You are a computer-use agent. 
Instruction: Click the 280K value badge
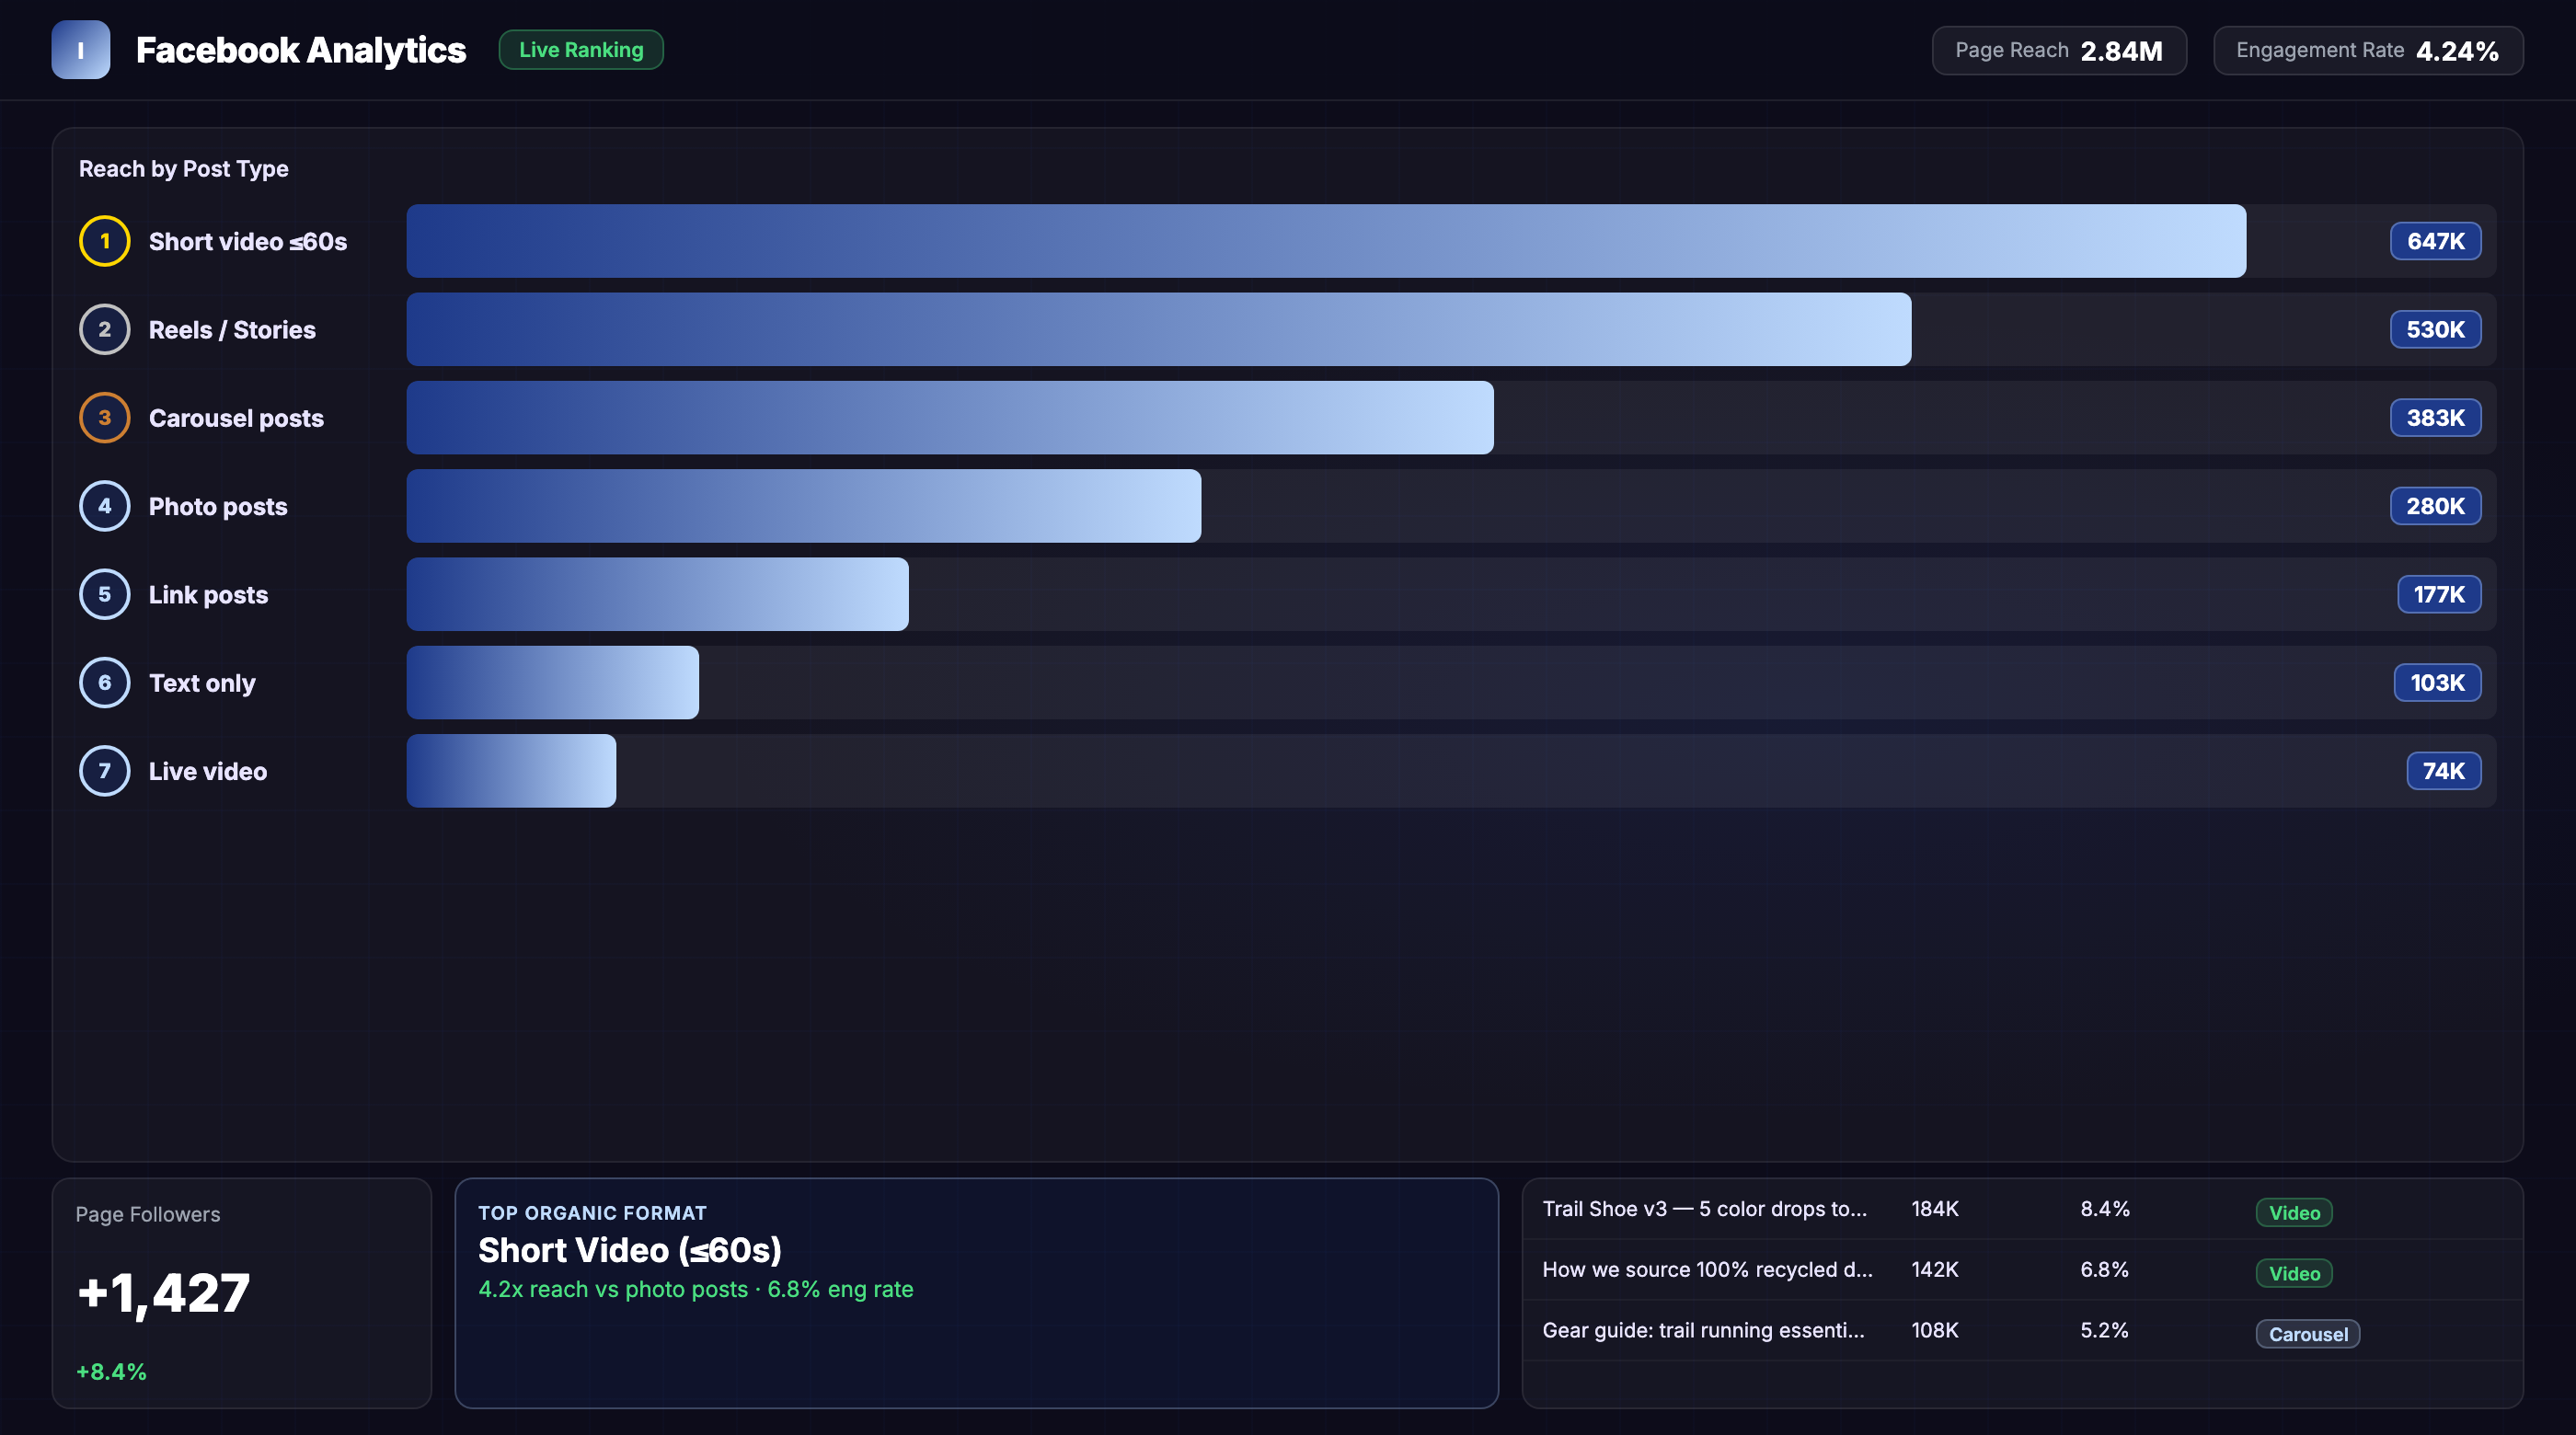pos(2435,506)
